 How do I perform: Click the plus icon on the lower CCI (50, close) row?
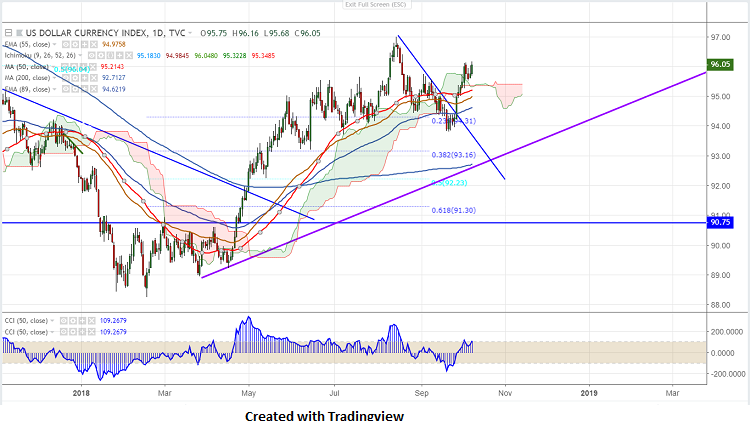click(82, 332)
